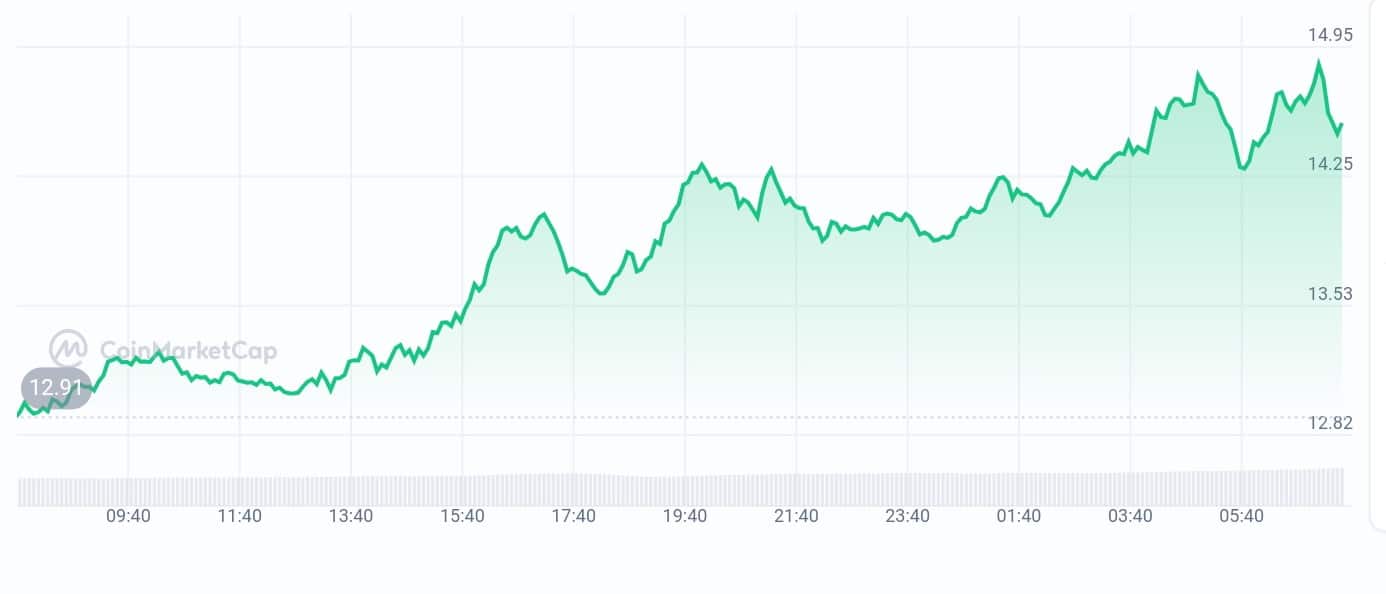Screen dimensions: 1386x594
Task: Select the 19:40 time axis label
Action: click(685, 516)
